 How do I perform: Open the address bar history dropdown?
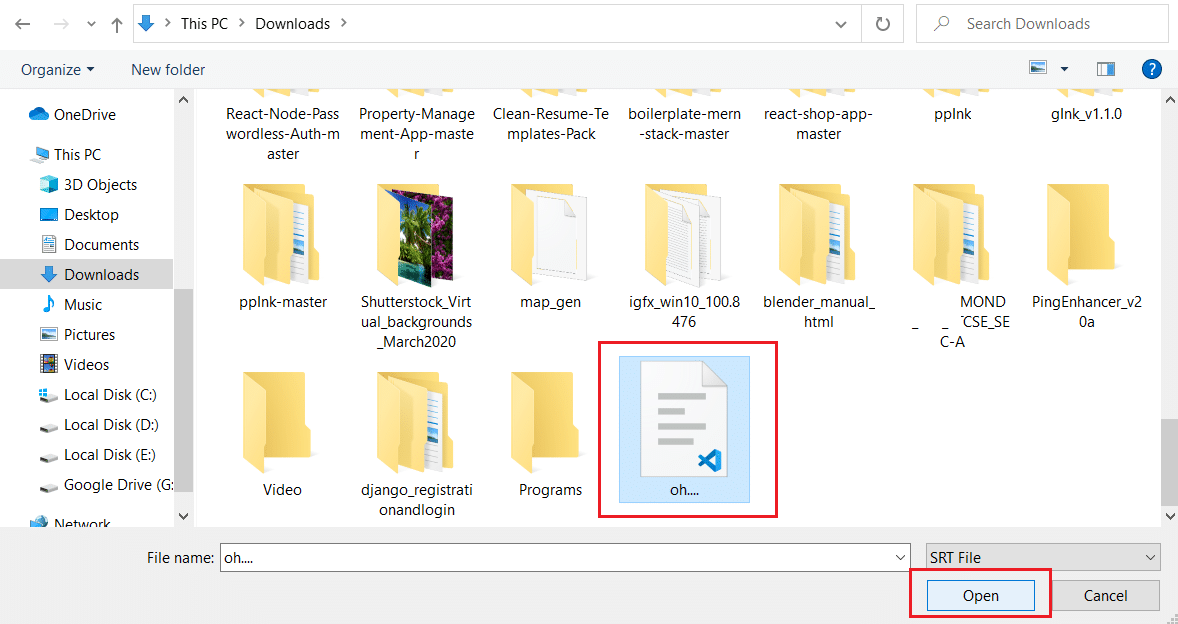(x=840, y=23)
